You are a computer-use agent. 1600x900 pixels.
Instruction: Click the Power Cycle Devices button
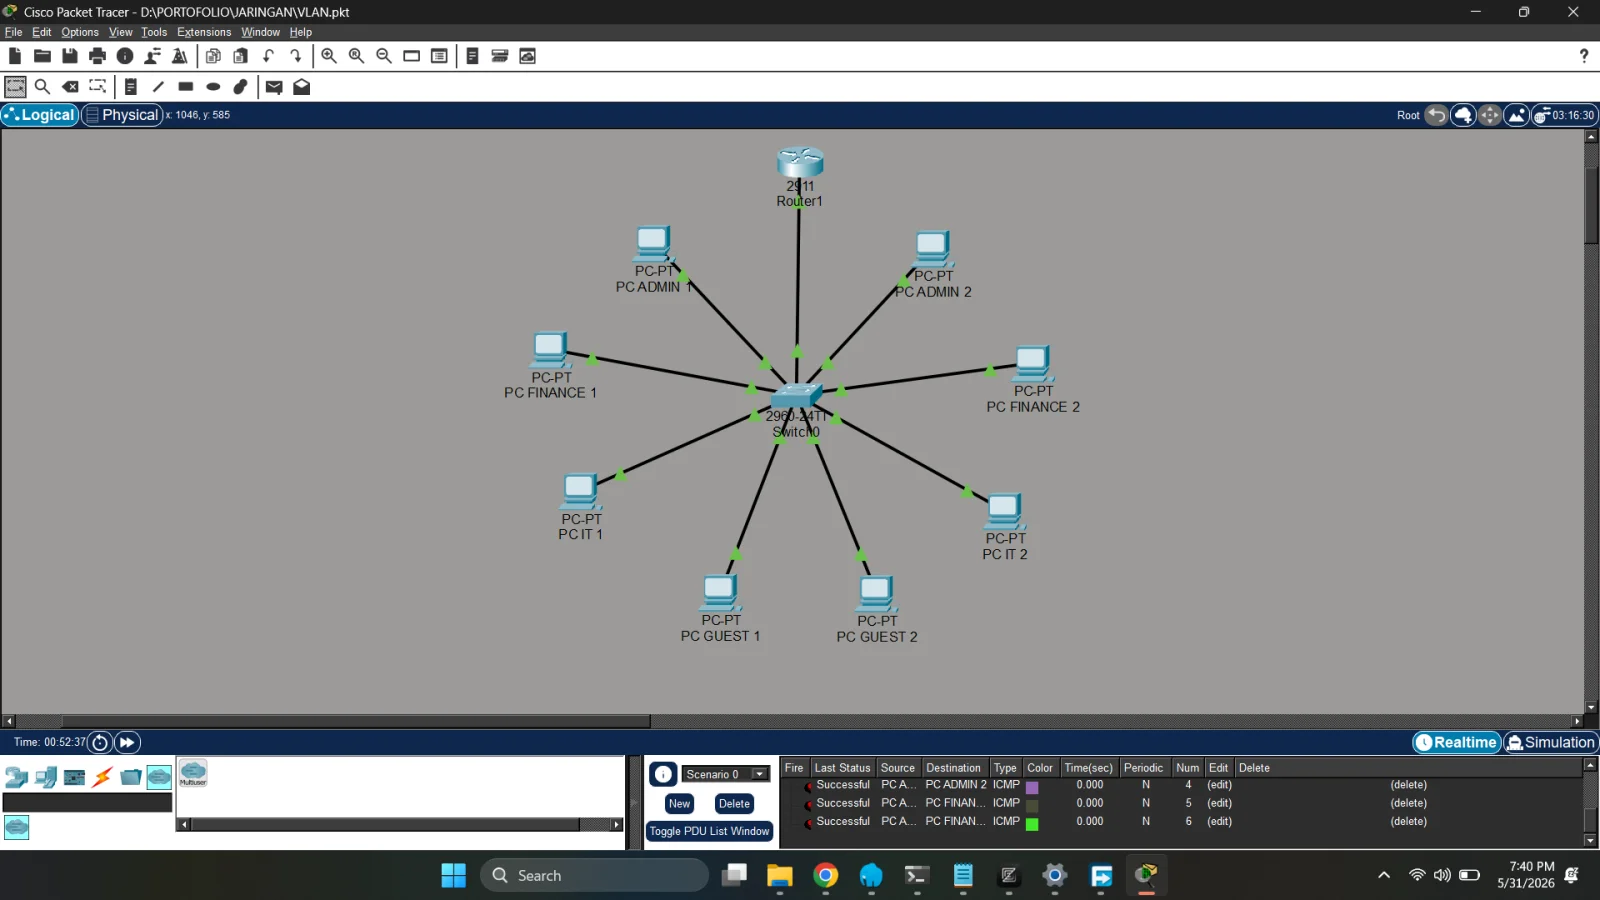click(x=100, y=742)
